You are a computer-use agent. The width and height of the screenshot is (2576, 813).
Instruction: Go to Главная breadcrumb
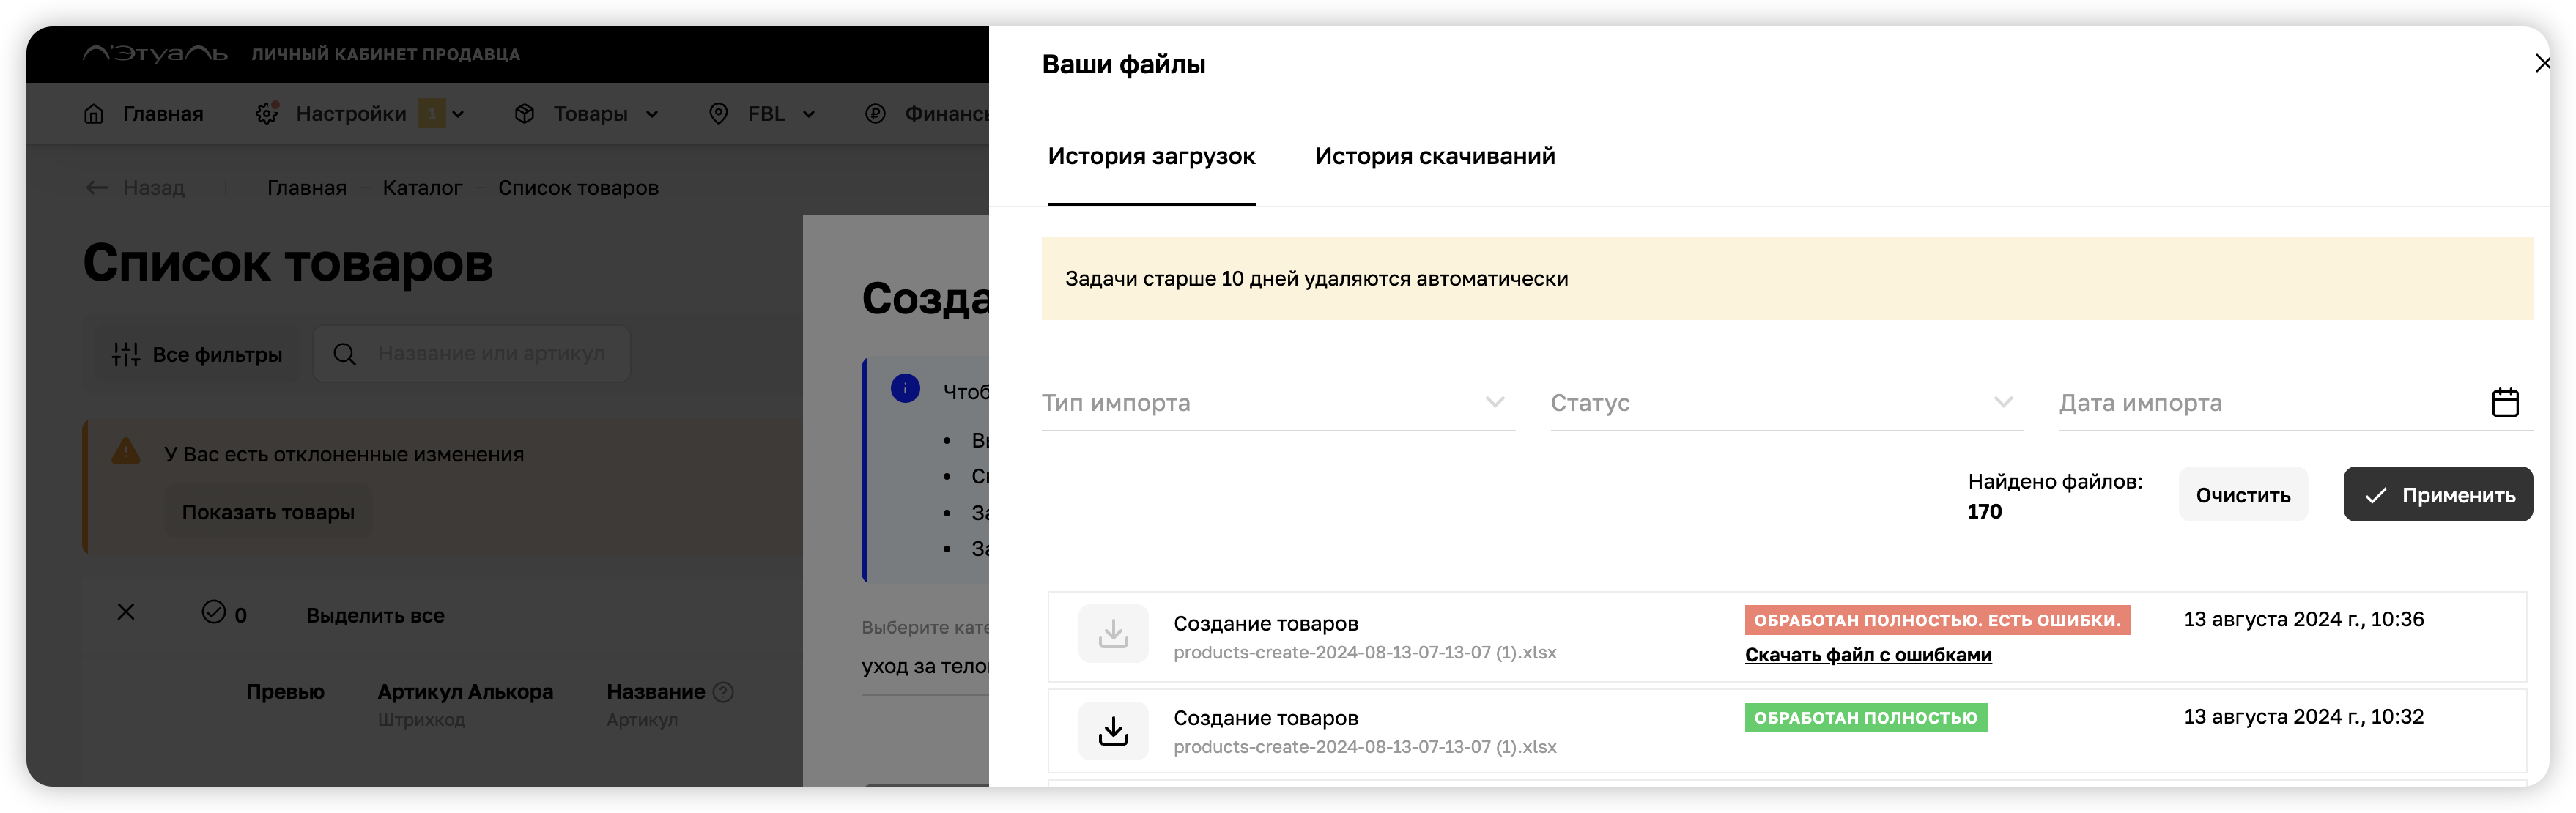306,188
